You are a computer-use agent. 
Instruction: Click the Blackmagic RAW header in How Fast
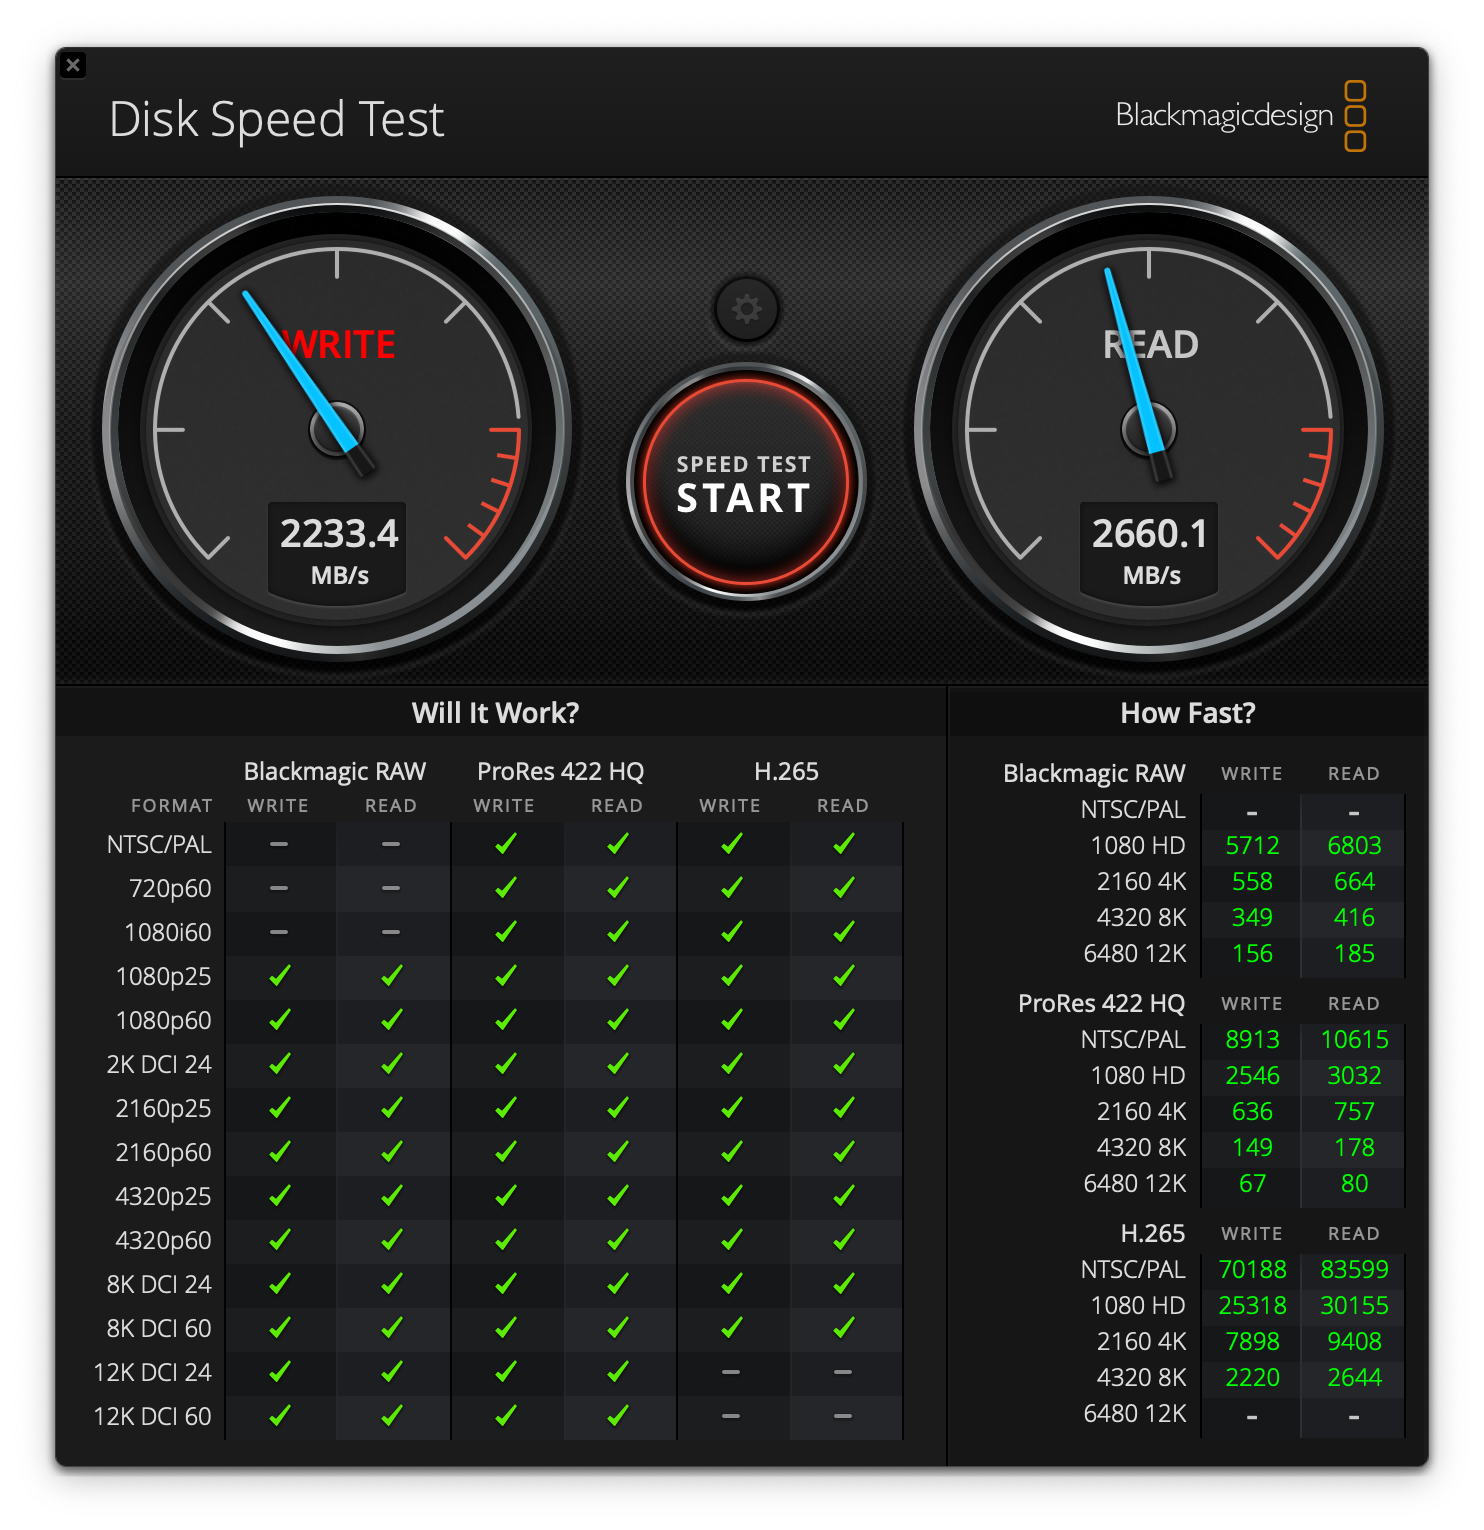point(1094,774)
